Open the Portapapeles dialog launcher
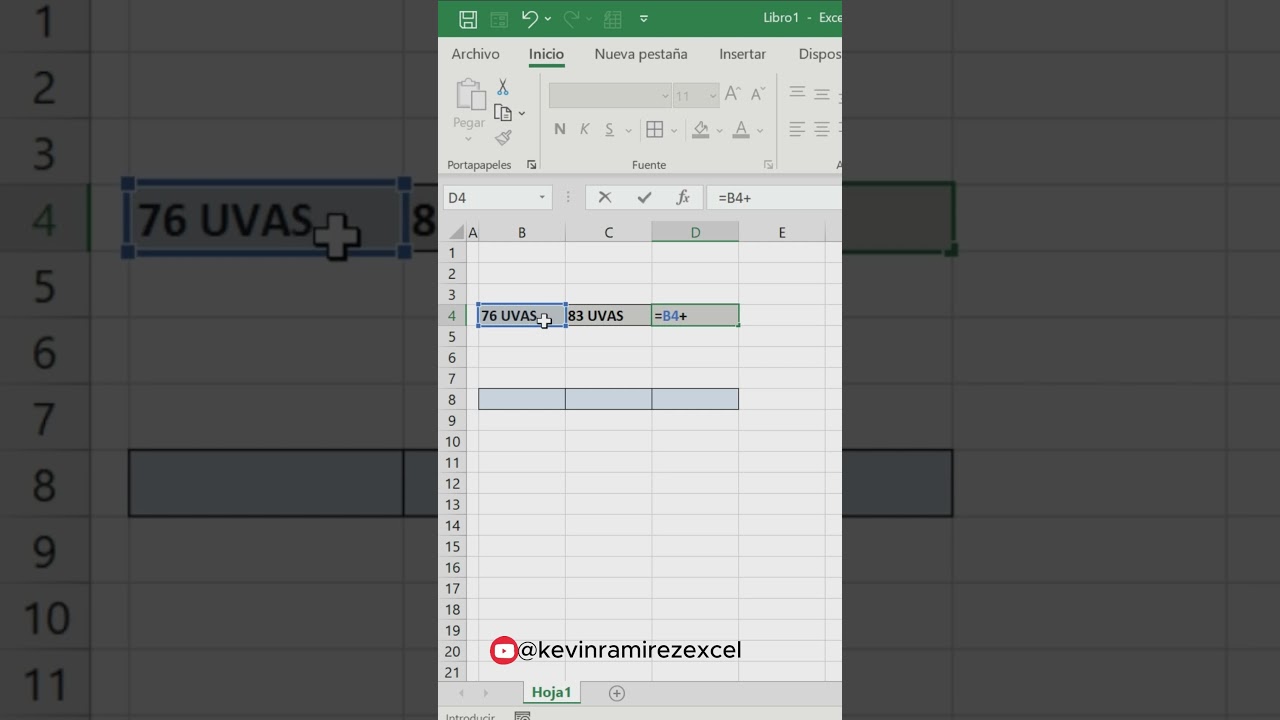The image size is (1280, 720). tap(531, 165)
